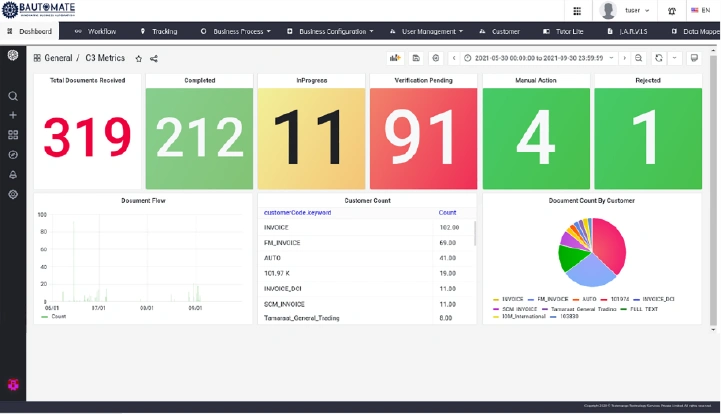Shift the time range forward
The image size is (721, 414).
[x=624, y=58]
